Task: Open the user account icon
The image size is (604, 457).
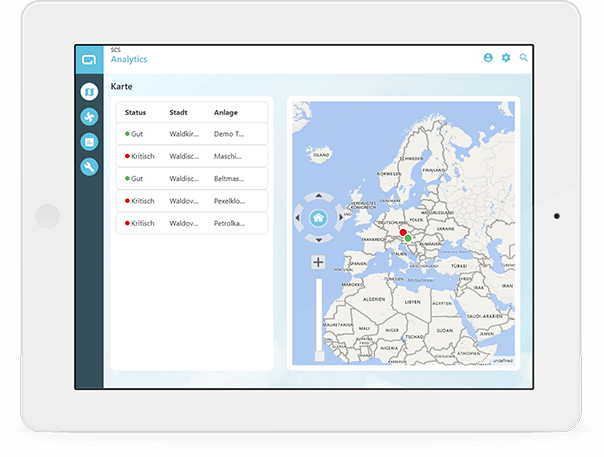Action: [x=488, y=58]
